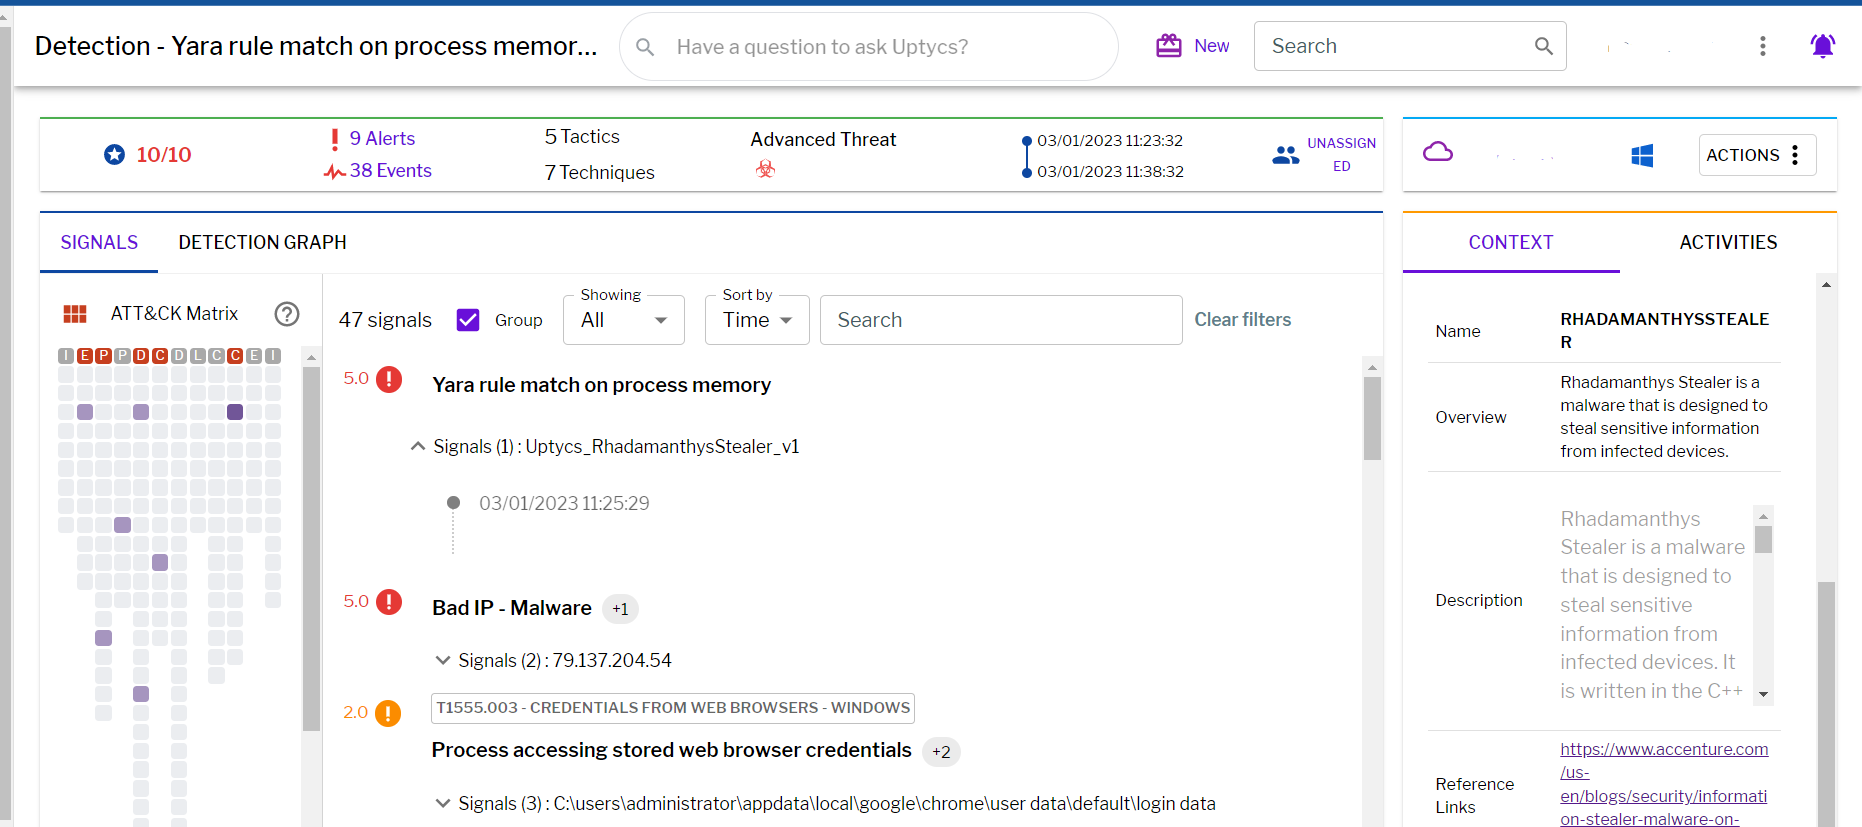Screen dimensions: 1862x827
Task: Click the UNASSIGNED assignee label
Action: click(x=1341, y=155)
